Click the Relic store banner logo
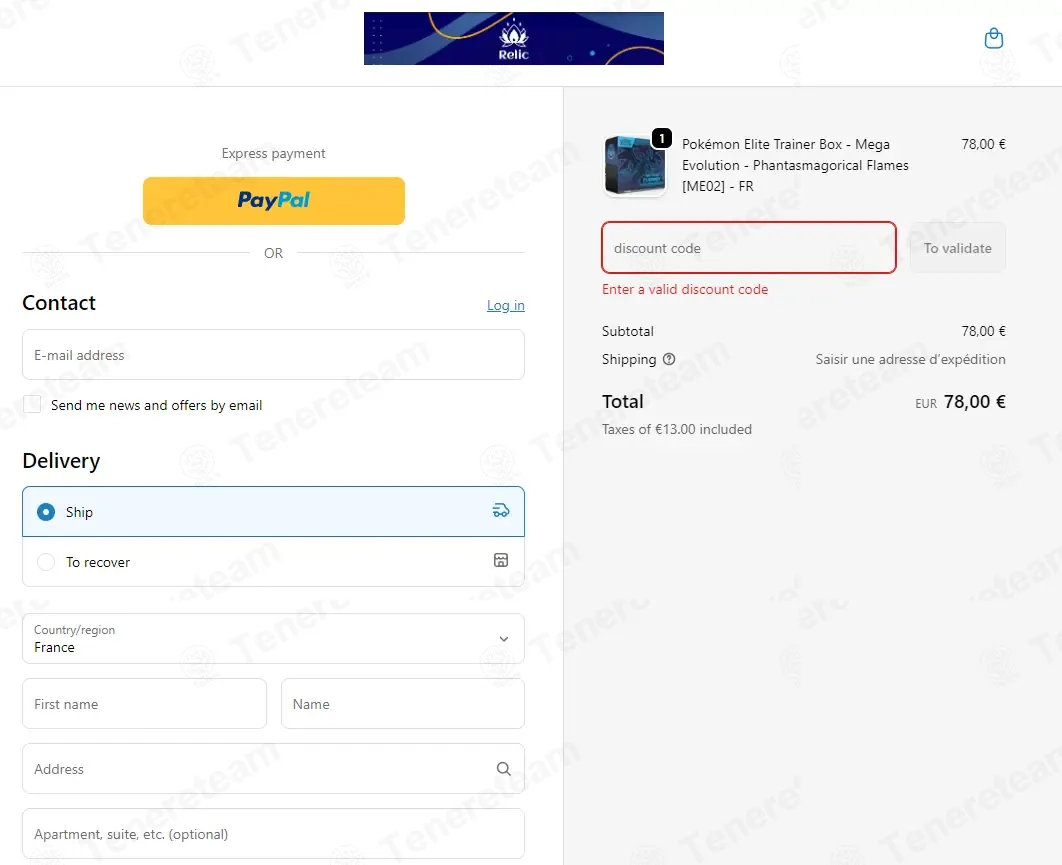The width and height of the screenshot is (1062, 865). pos(513,39)
